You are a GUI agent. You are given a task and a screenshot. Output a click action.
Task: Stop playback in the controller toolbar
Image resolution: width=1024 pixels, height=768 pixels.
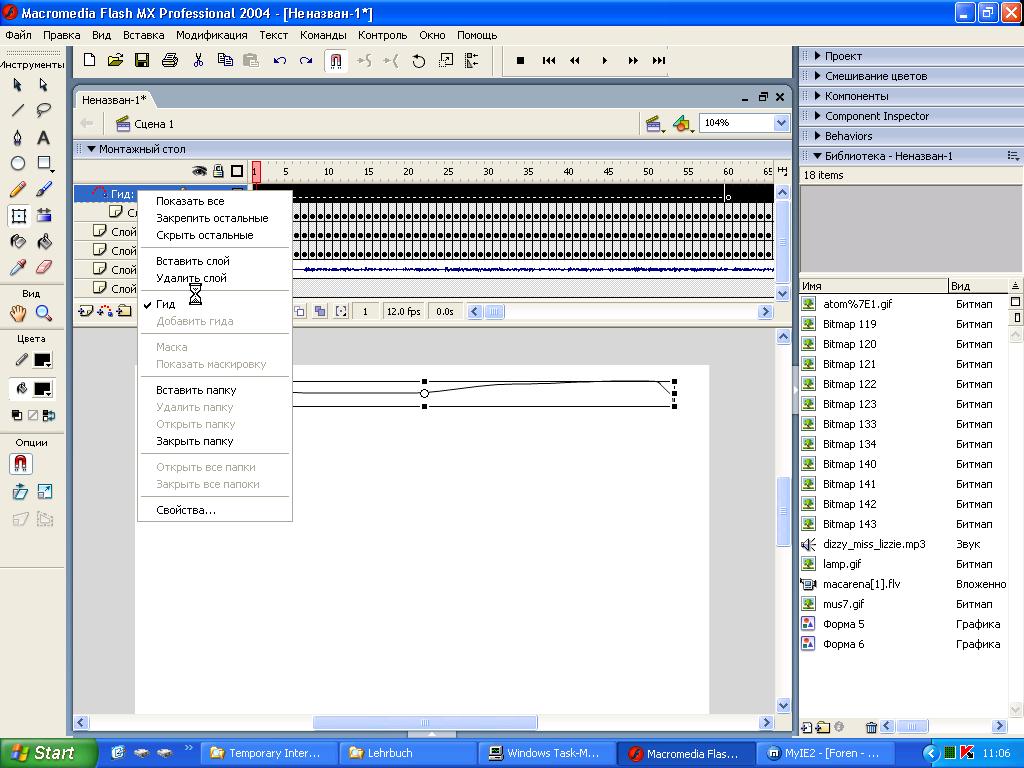click(520, 61)
